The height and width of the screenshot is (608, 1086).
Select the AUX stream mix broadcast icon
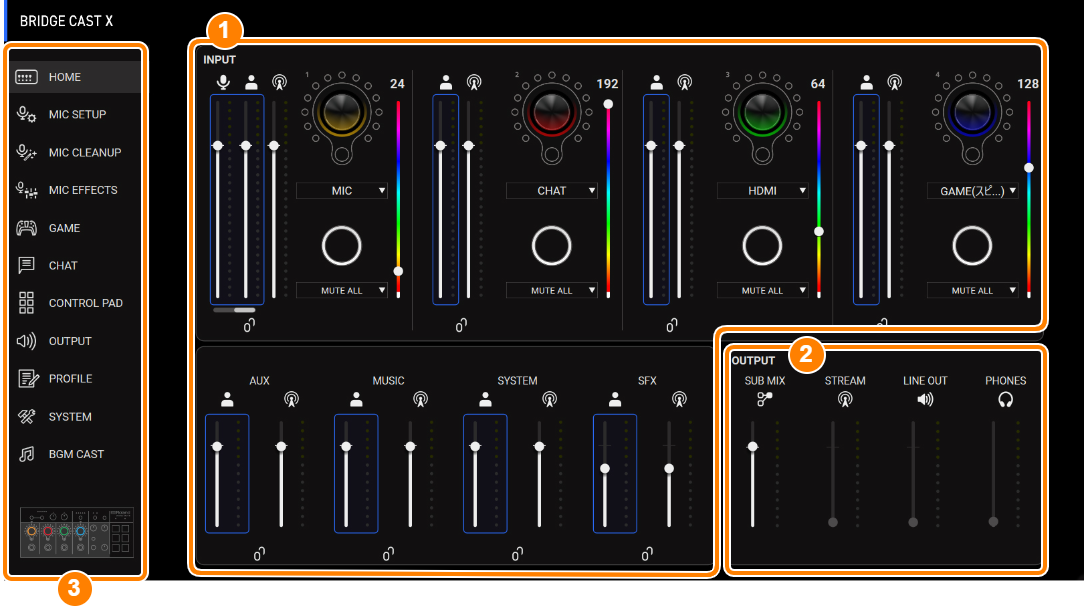click(x=292, y=400)
